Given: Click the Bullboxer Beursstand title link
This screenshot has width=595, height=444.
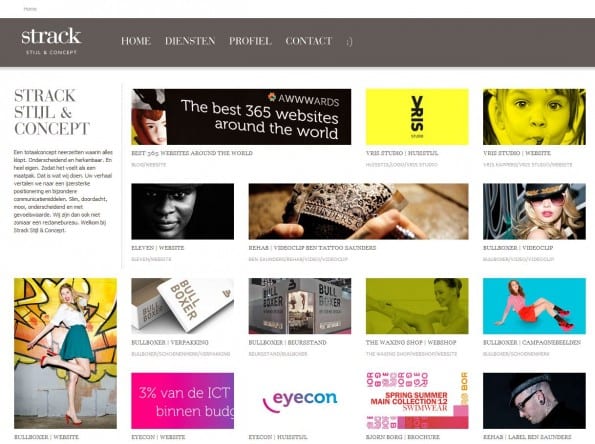Looking at the screenshot, I should 287,342.
